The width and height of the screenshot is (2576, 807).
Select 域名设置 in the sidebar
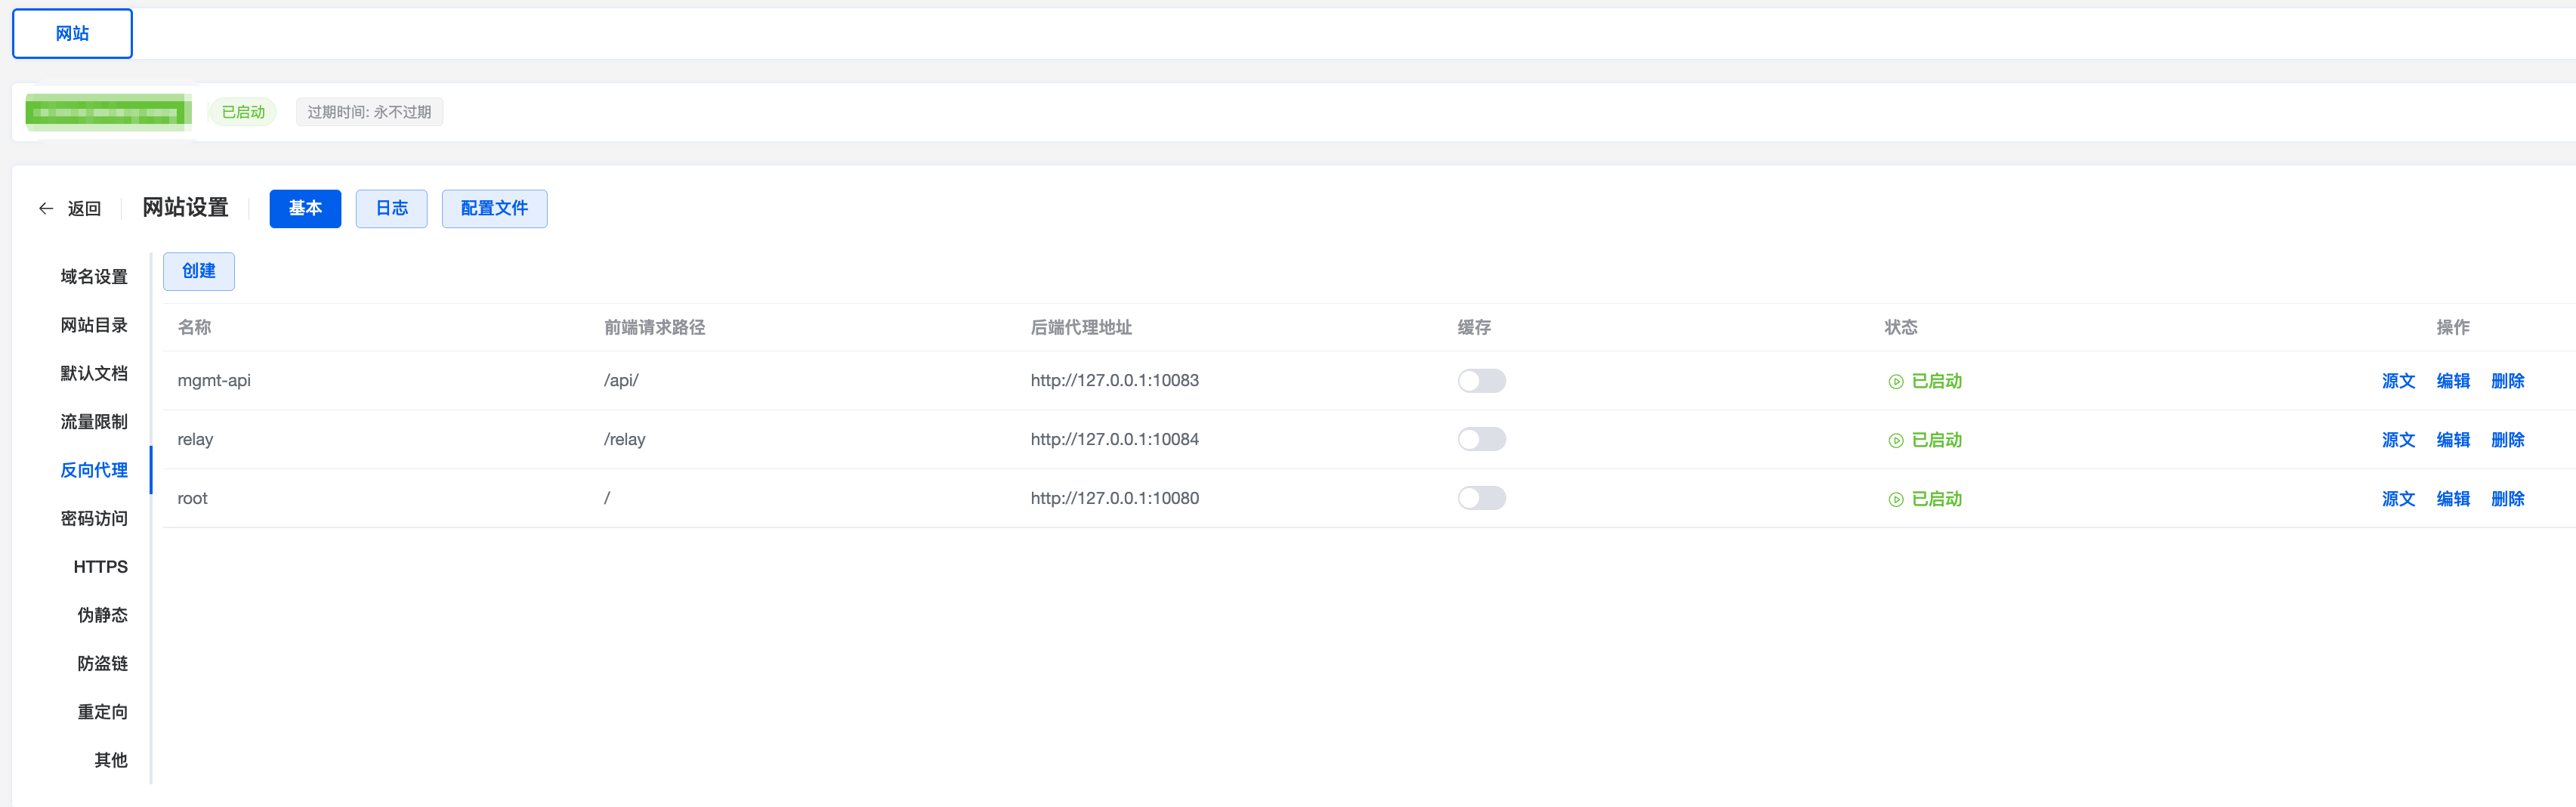coord(94,276)
